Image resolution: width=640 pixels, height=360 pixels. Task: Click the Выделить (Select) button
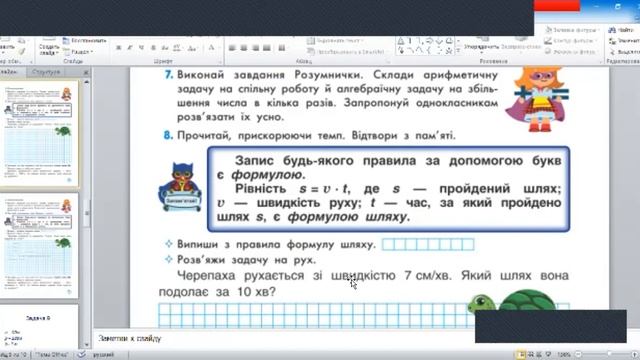click(x=624, y=52)
